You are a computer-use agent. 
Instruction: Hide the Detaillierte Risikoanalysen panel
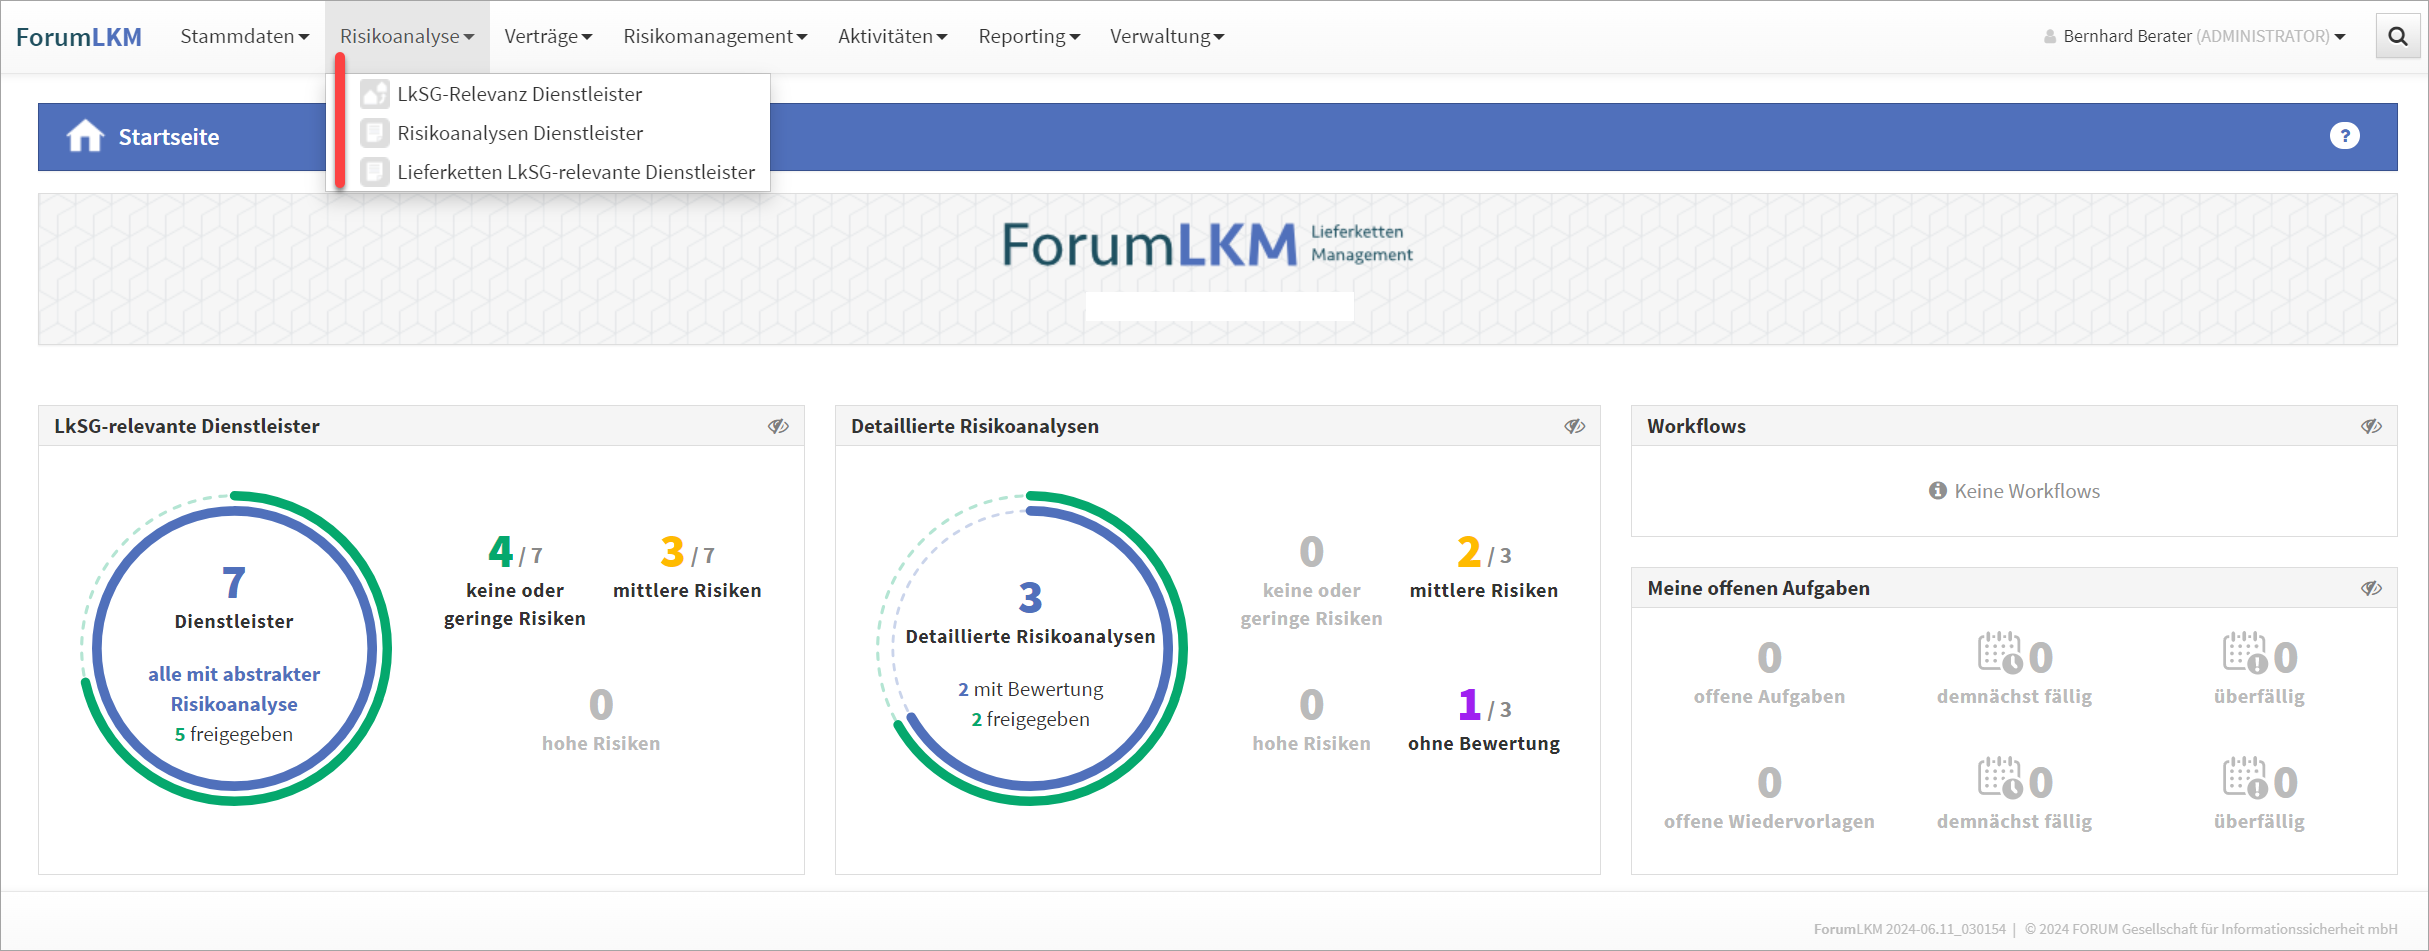pyautogui.click(x=1574, y=427)
